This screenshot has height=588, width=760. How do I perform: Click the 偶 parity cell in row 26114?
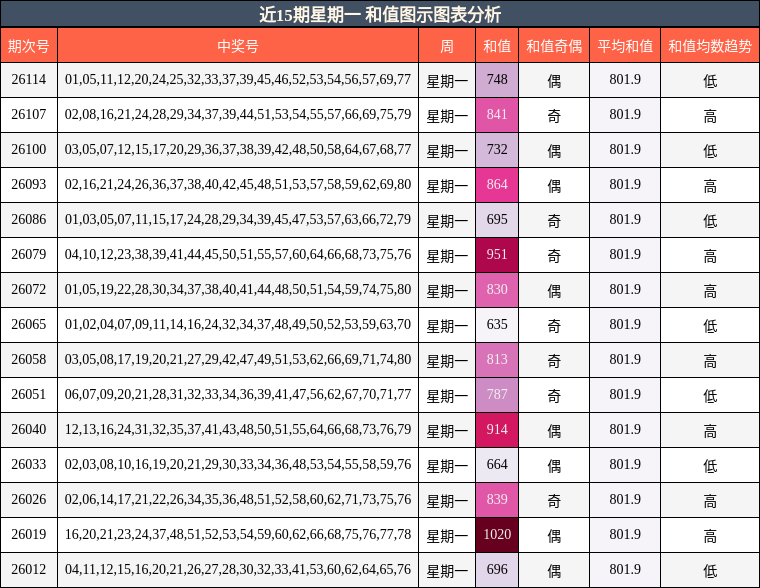point(554,81)
